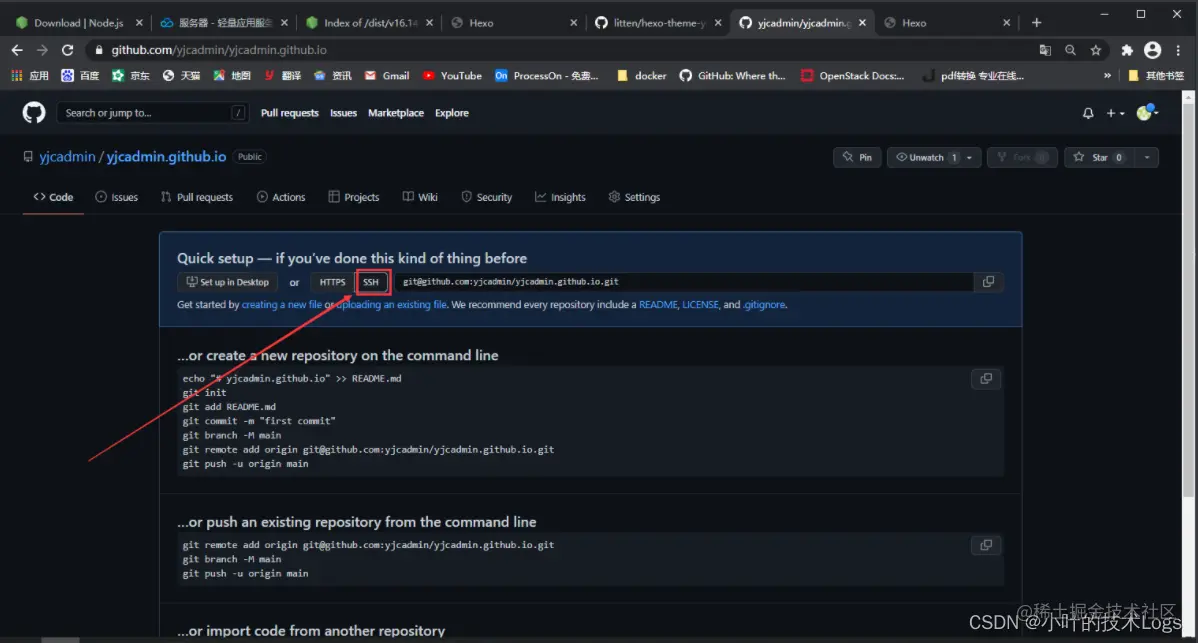Switch to the Index of /dist tab
This screenshot has height=643, width=1198.
point(371,23)
